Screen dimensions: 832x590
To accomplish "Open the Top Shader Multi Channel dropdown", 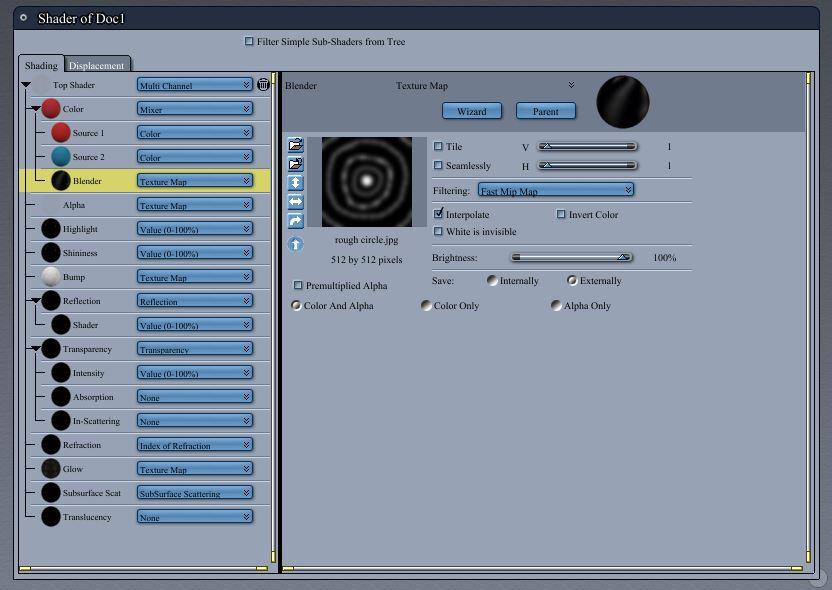I will coord(194,85).
